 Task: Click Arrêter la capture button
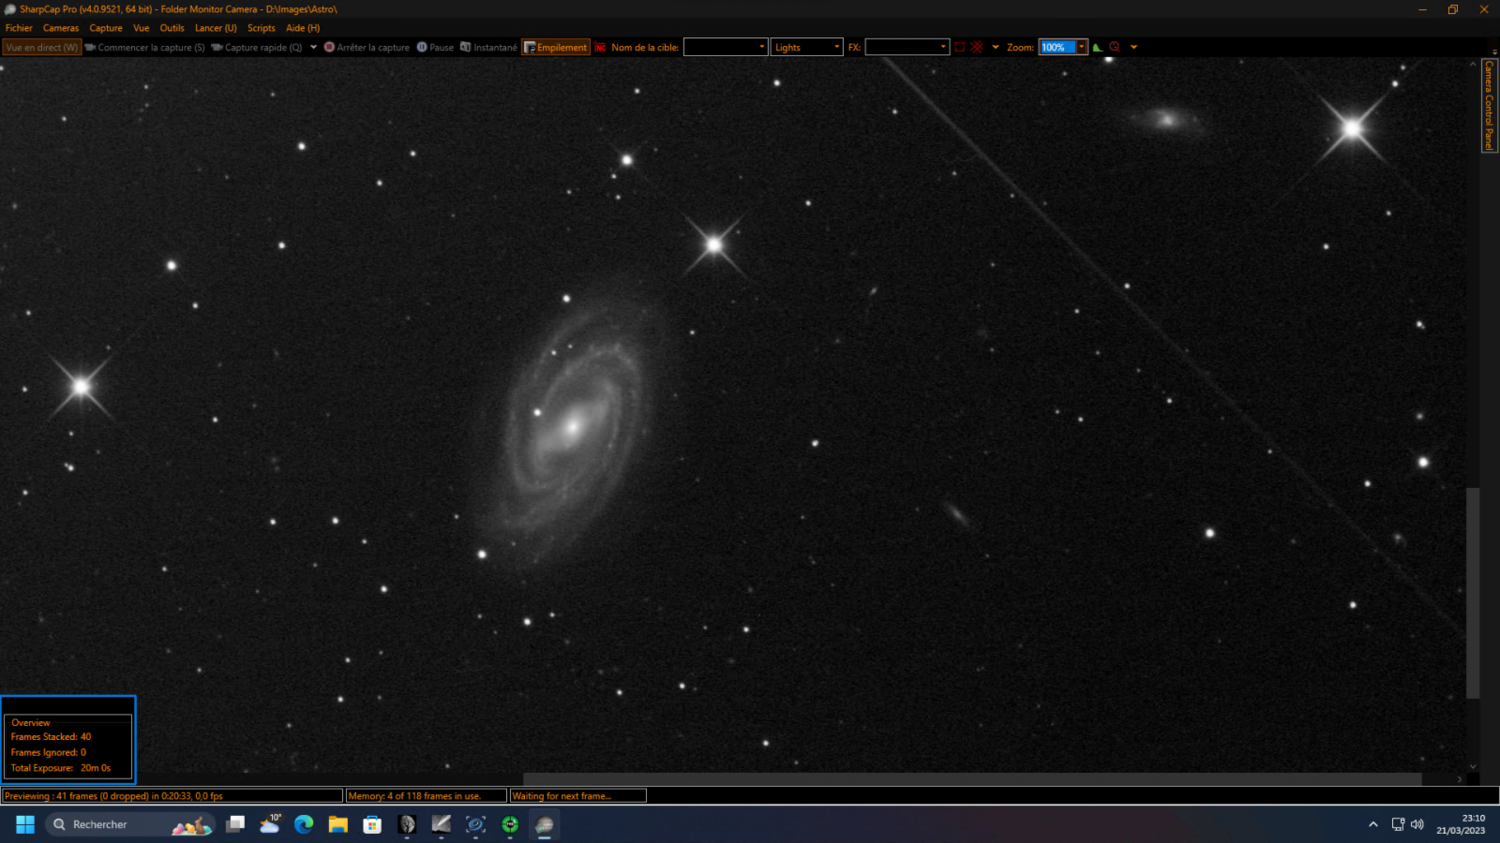367,47
